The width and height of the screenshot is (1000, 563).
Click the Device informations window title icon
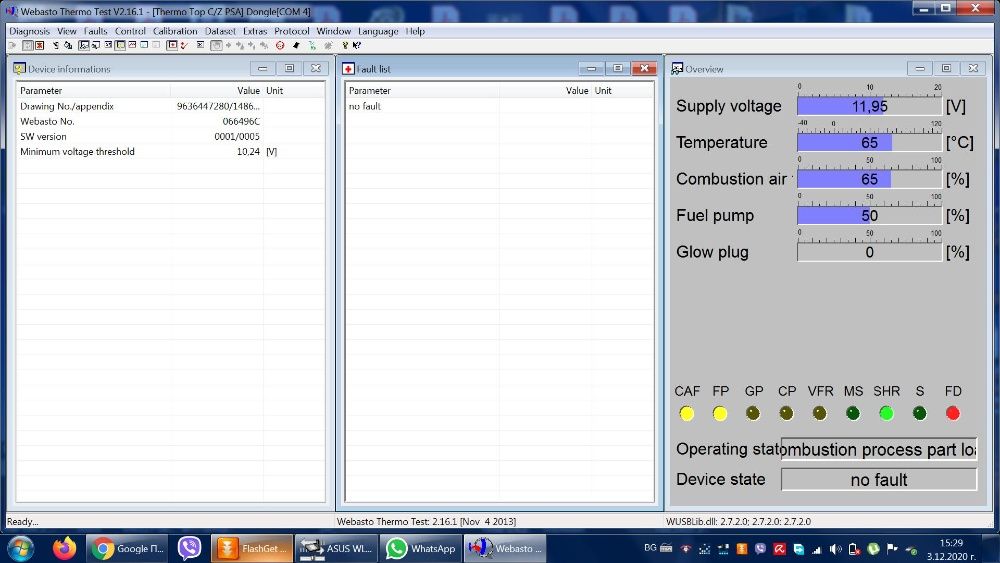[20, 68]
